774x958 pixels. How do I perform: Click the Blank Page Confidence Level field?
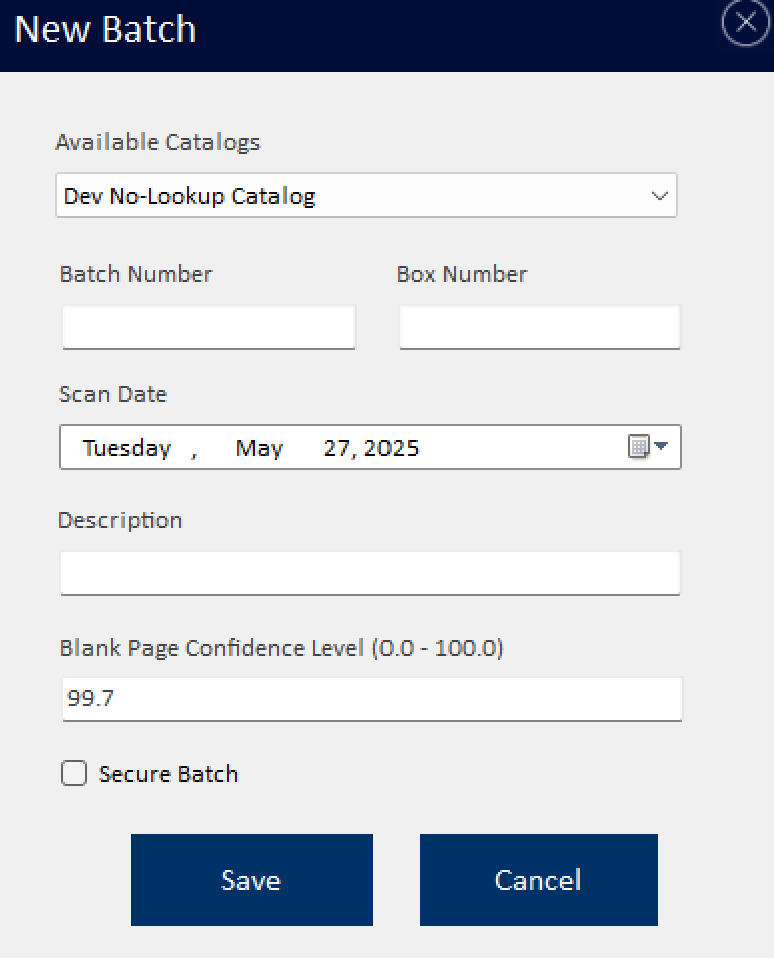372,699
